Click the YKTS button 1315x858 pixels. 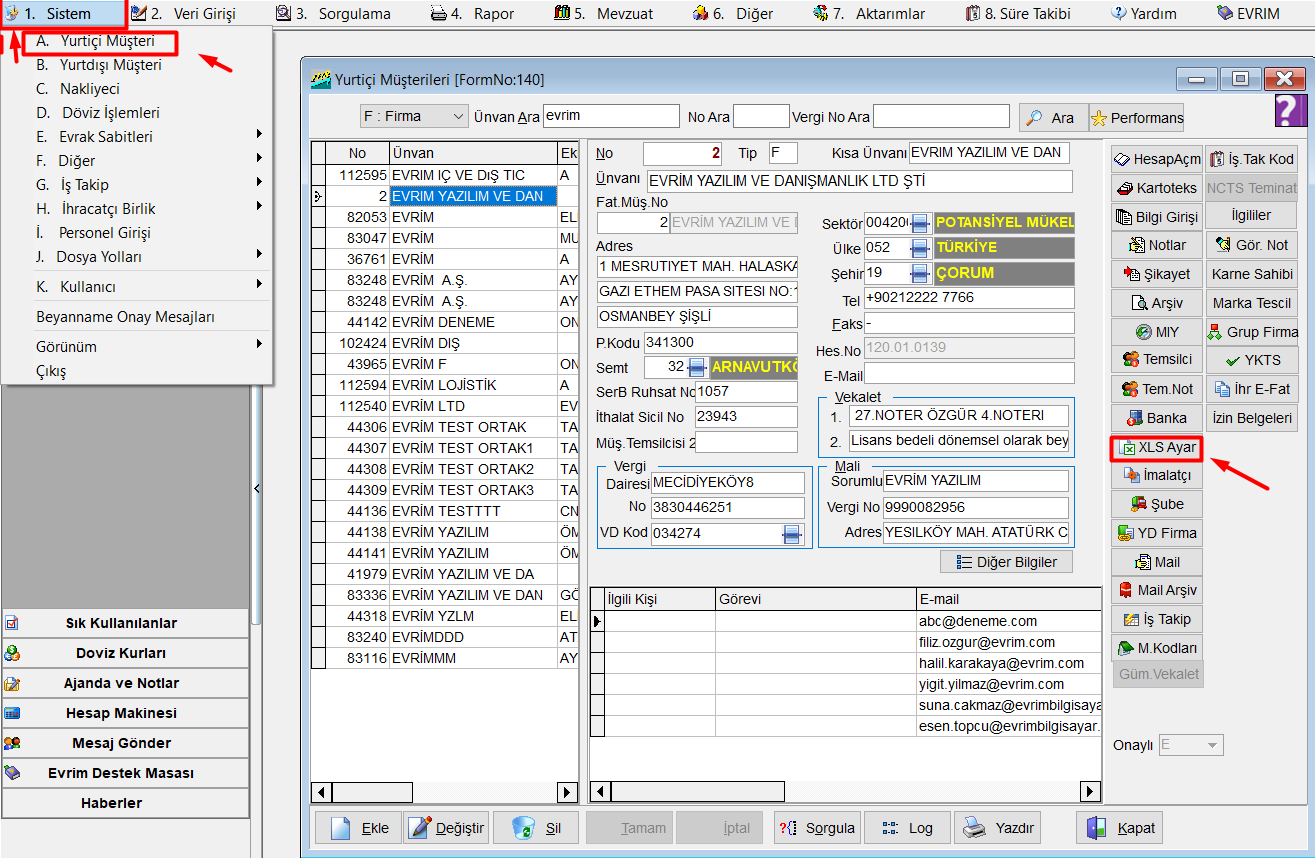[1251, 360]
